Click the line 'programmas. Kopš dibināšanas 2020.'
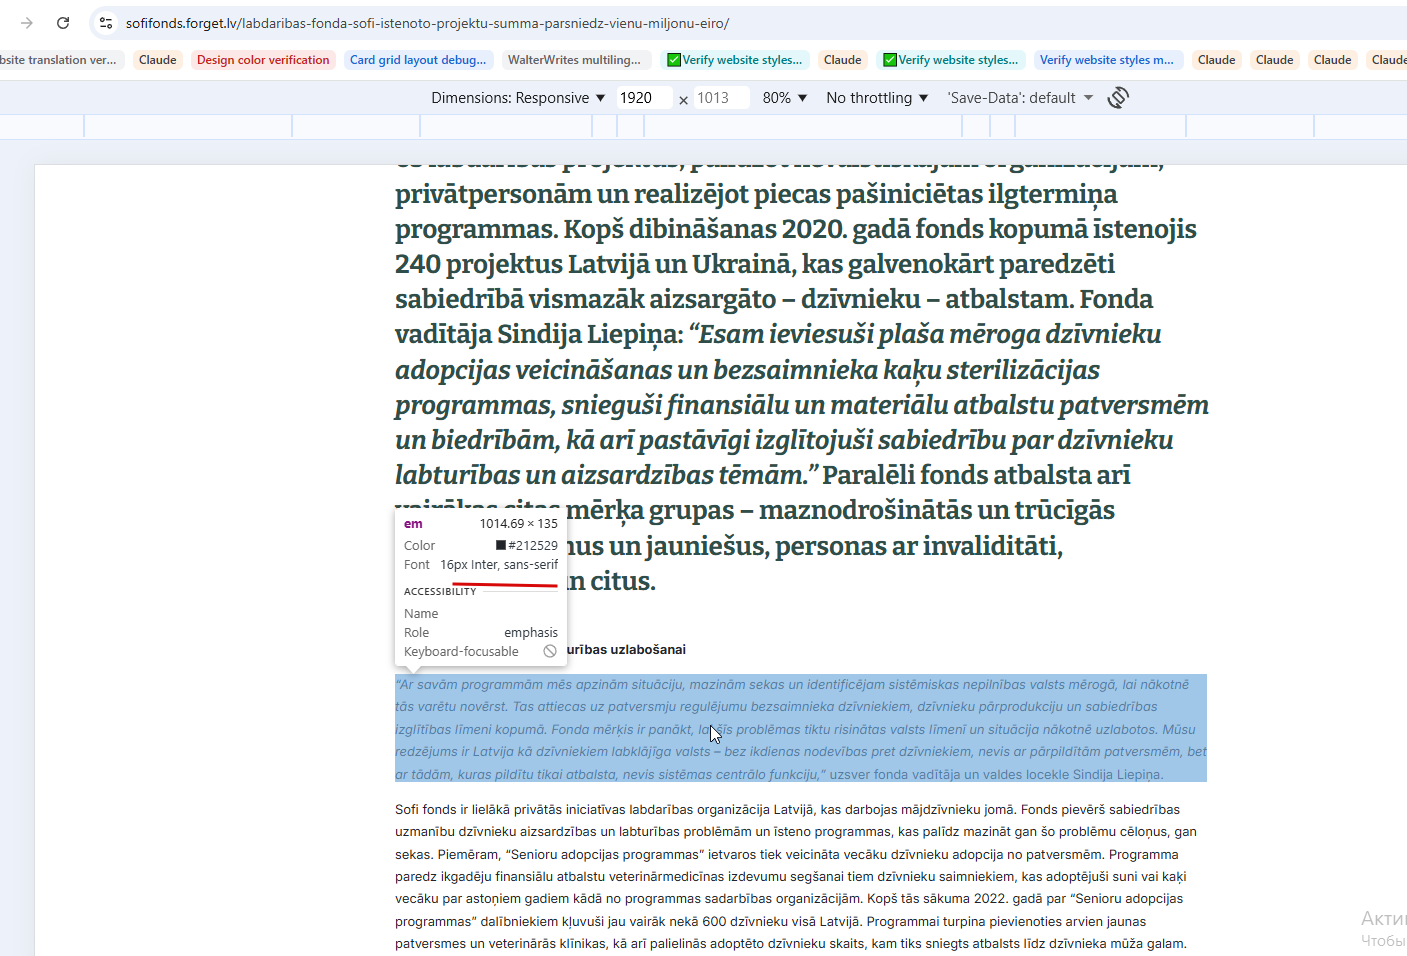 tap(796, 229)
